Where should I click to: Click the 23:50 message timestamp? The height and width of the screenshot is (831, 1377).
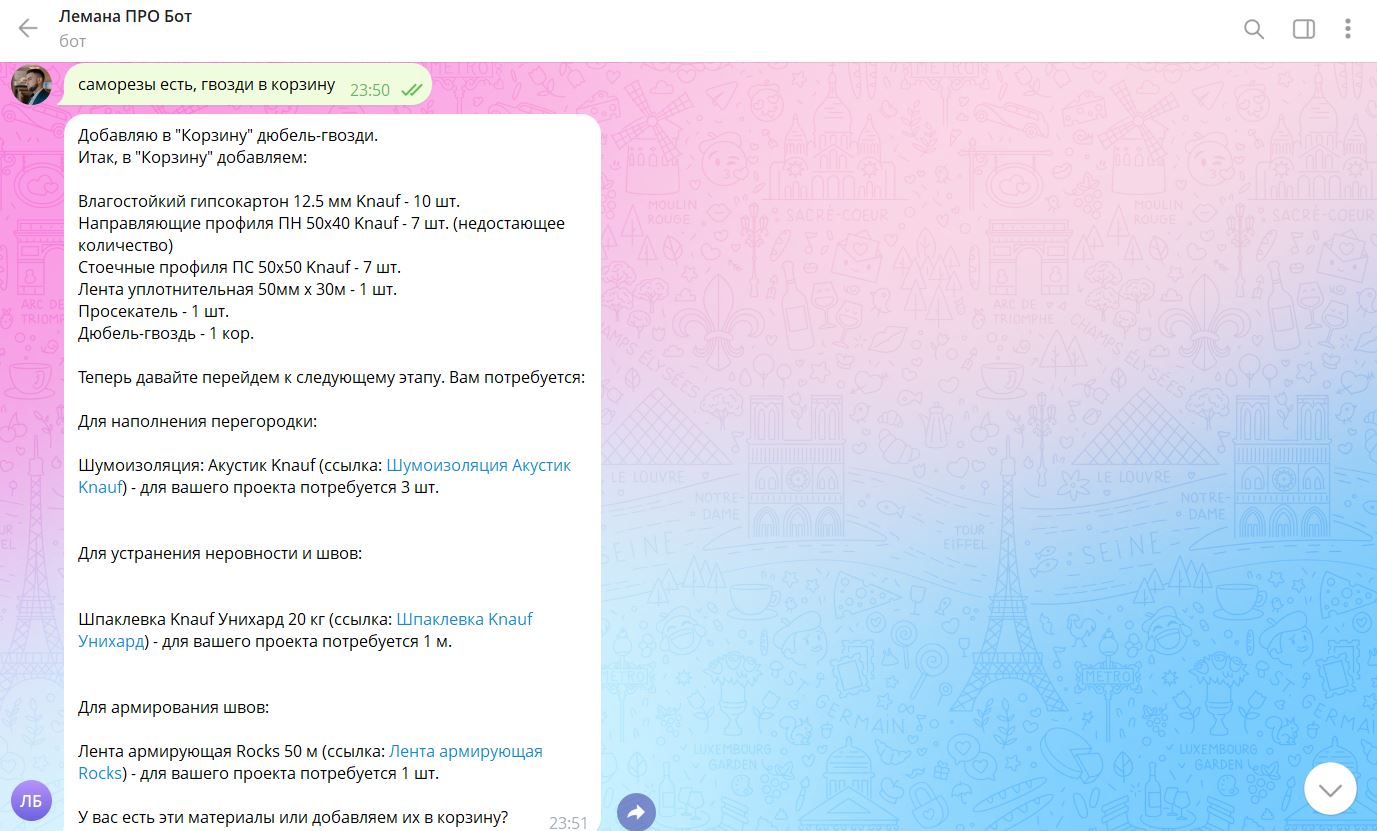click(x=370, y=90)
